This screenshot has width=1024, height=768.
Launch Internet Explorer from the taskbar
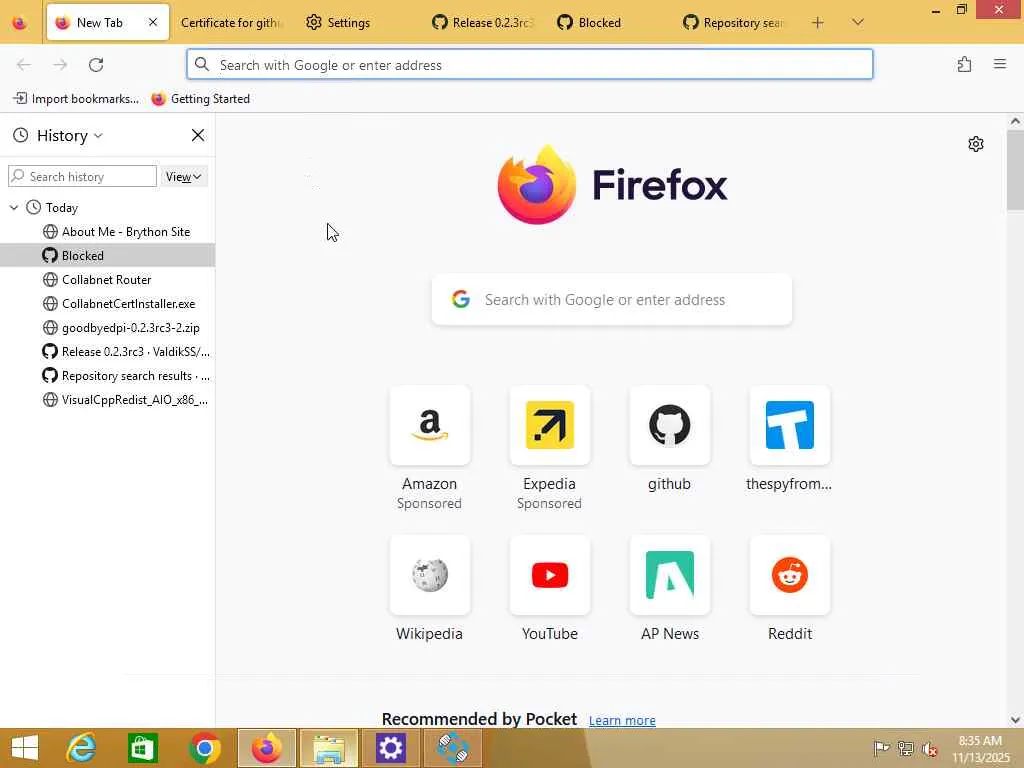click(x=82, y=748)
